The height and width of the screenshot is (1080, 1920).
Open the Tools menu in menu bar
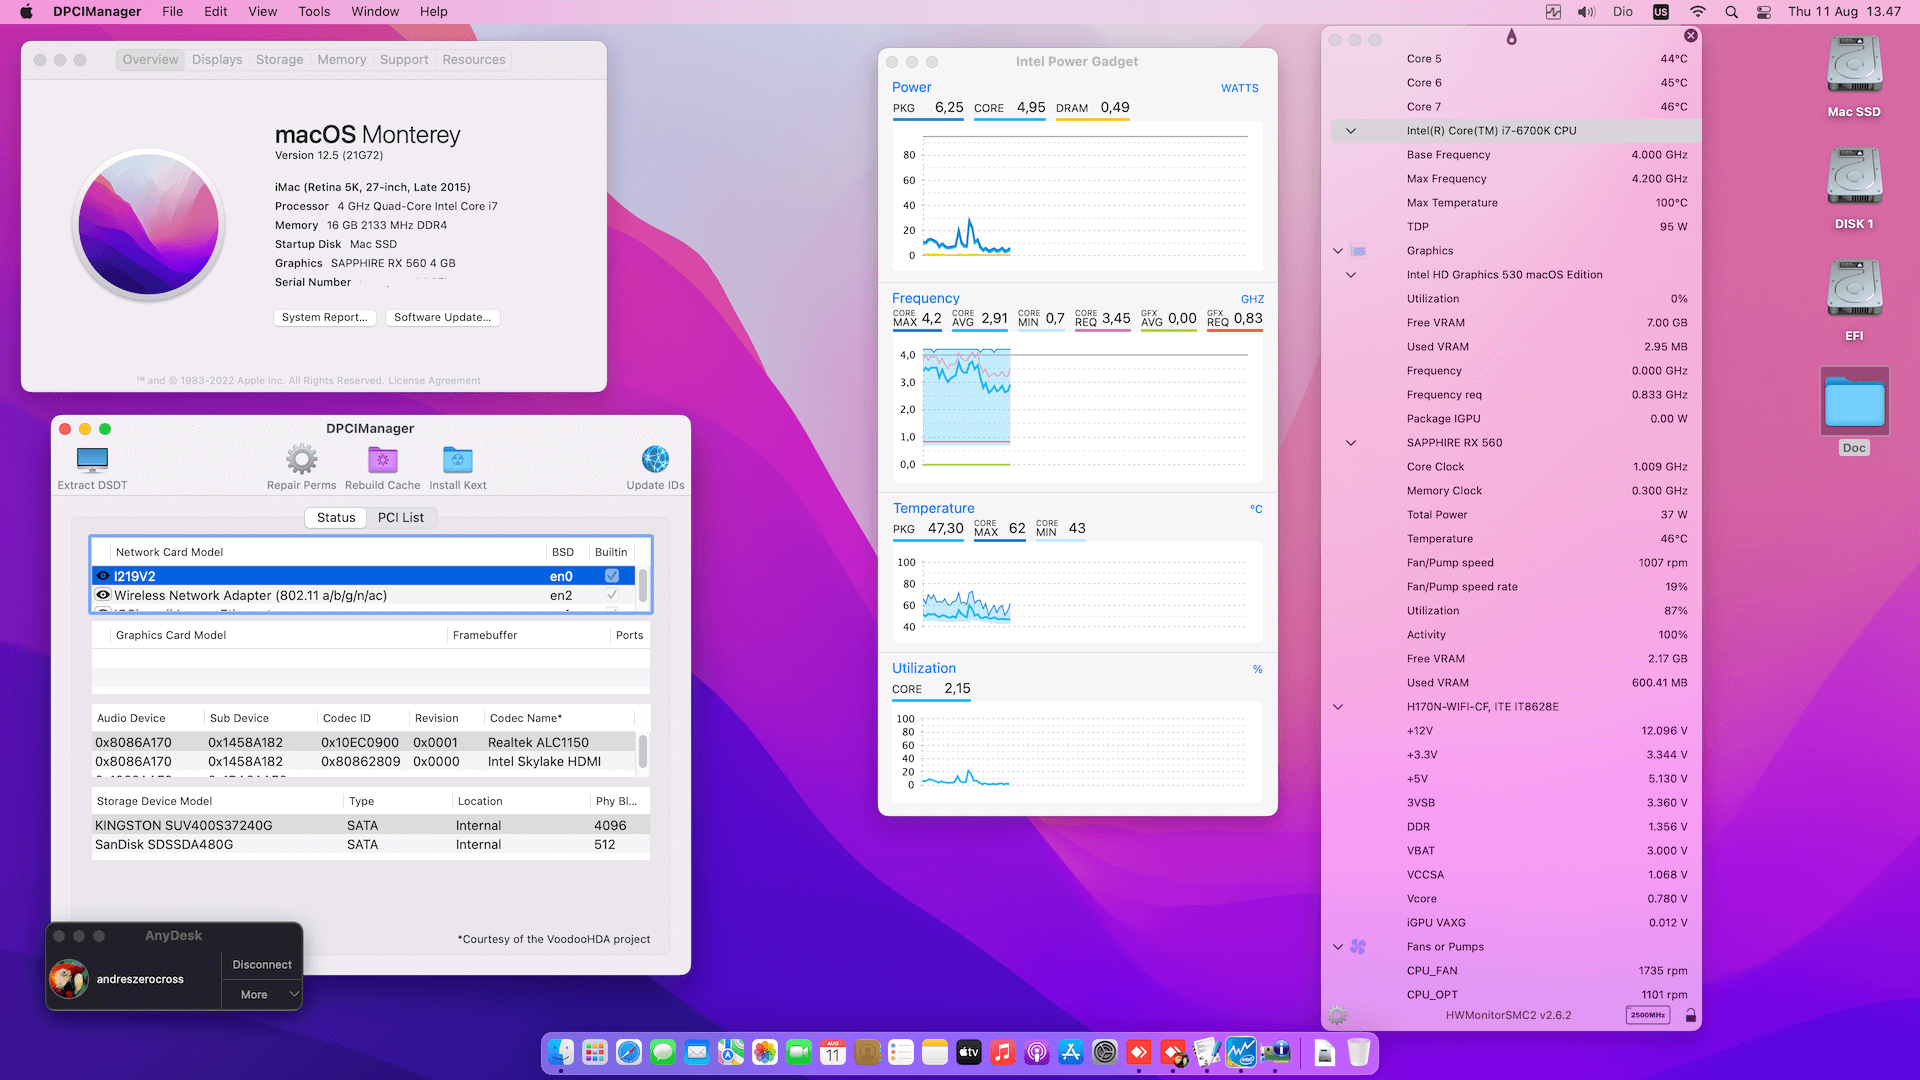click(314, 12)
